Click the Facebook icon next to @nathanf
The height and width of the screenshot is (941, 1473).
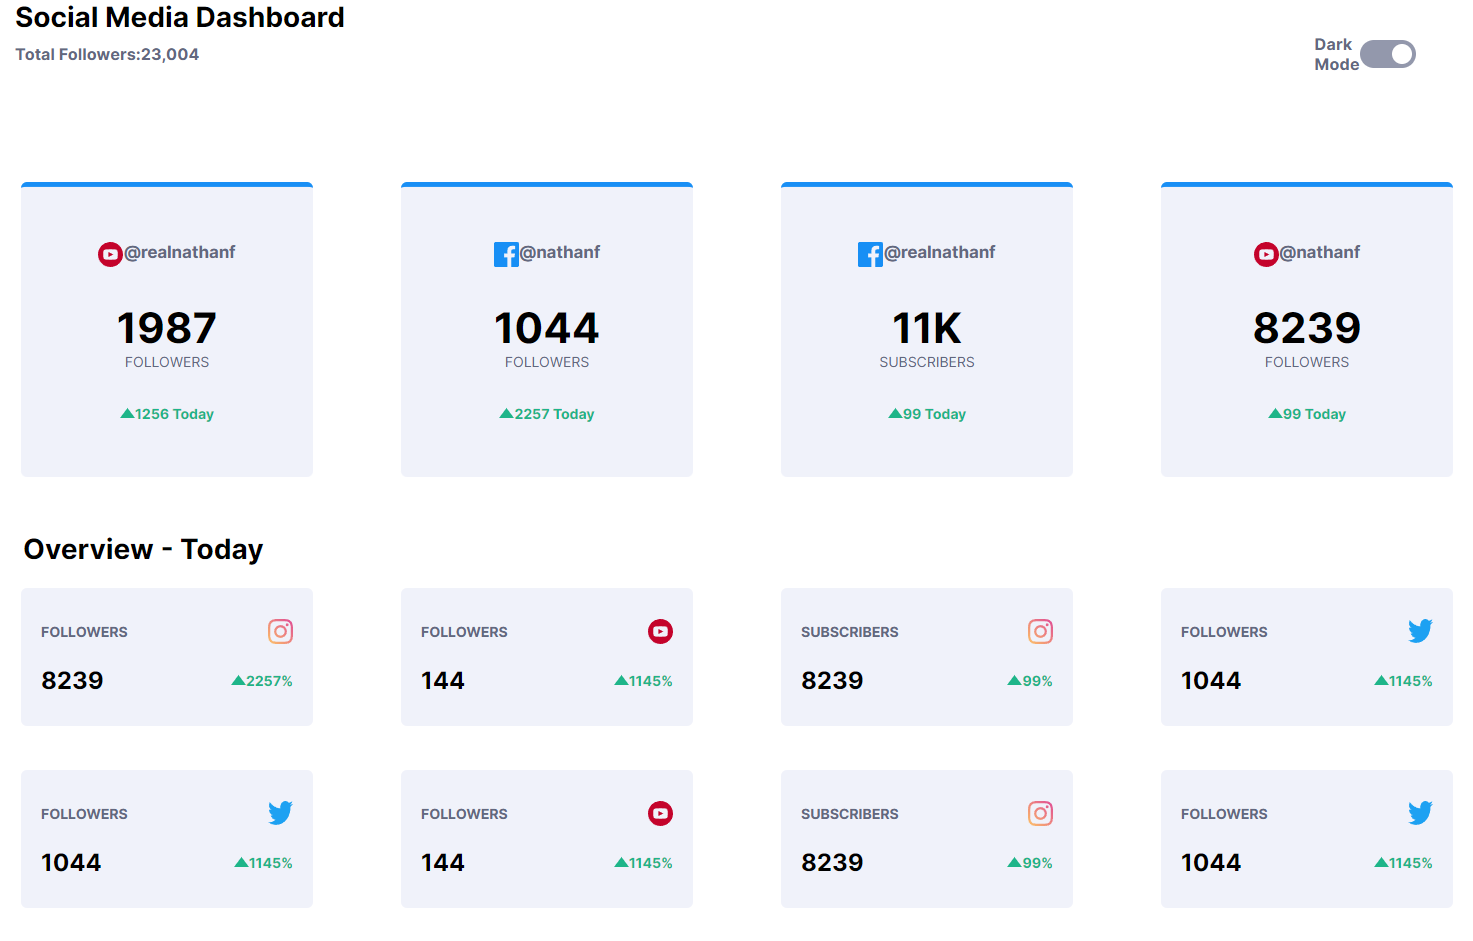click(506, 254)
